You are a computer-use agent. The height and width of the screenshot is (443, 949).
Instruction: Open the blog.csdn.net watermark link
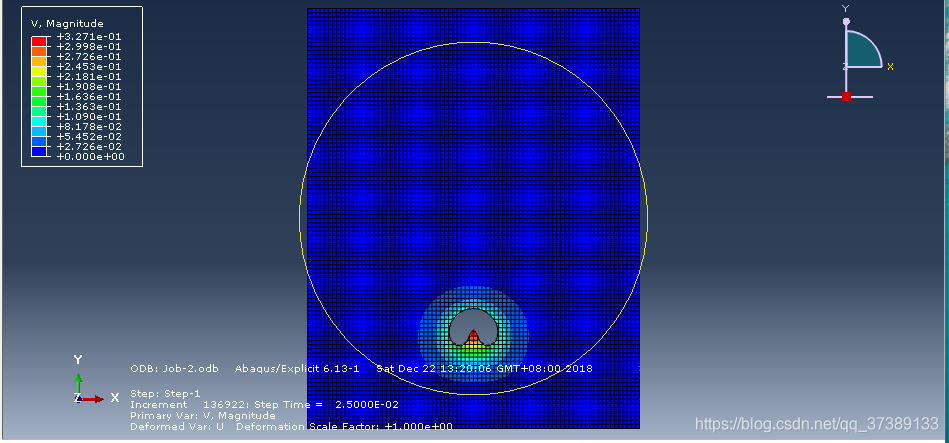coord(816,424)
